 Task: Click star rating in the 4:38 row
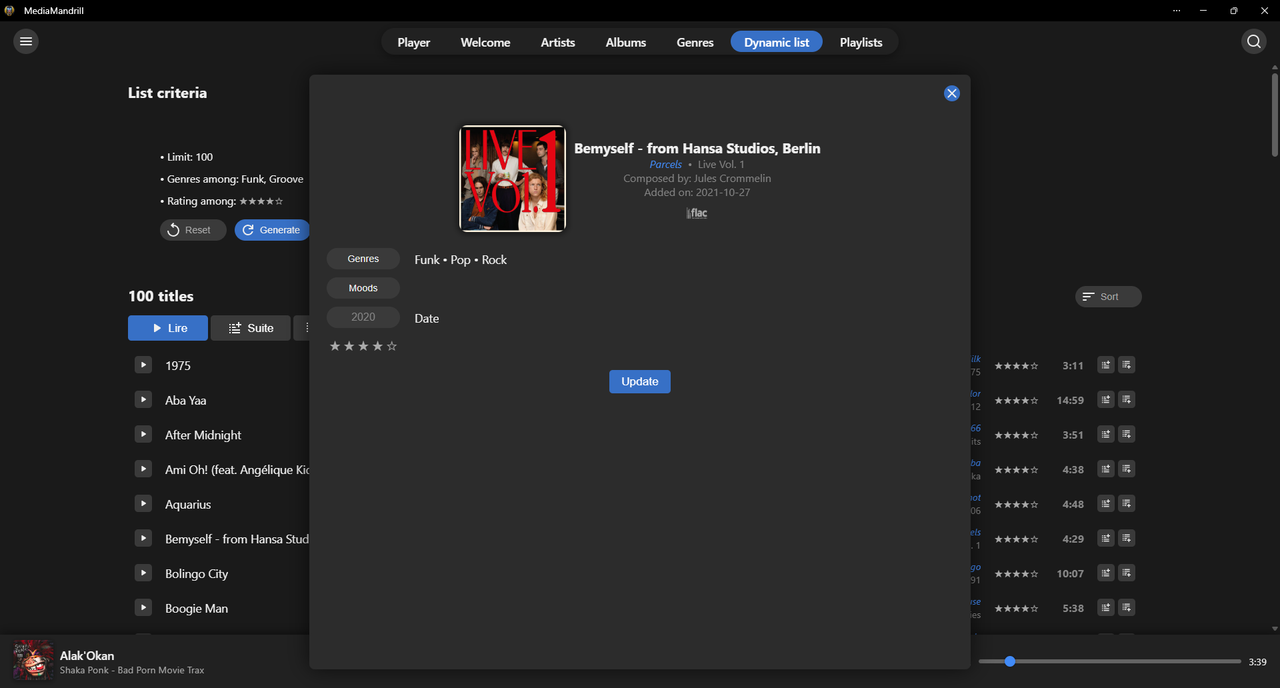click(x=1016, y=470)
